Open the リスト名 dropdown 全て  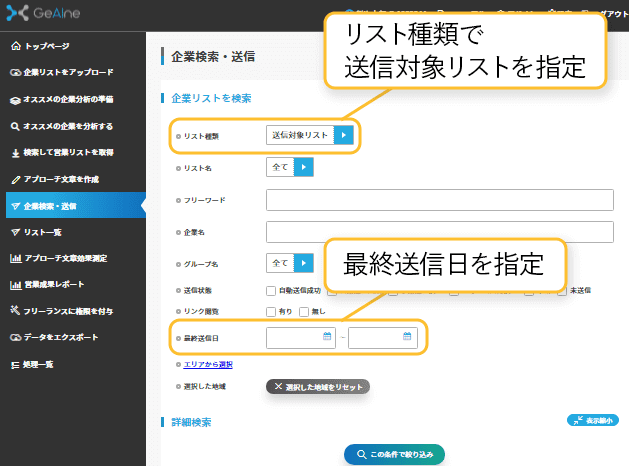290,167
